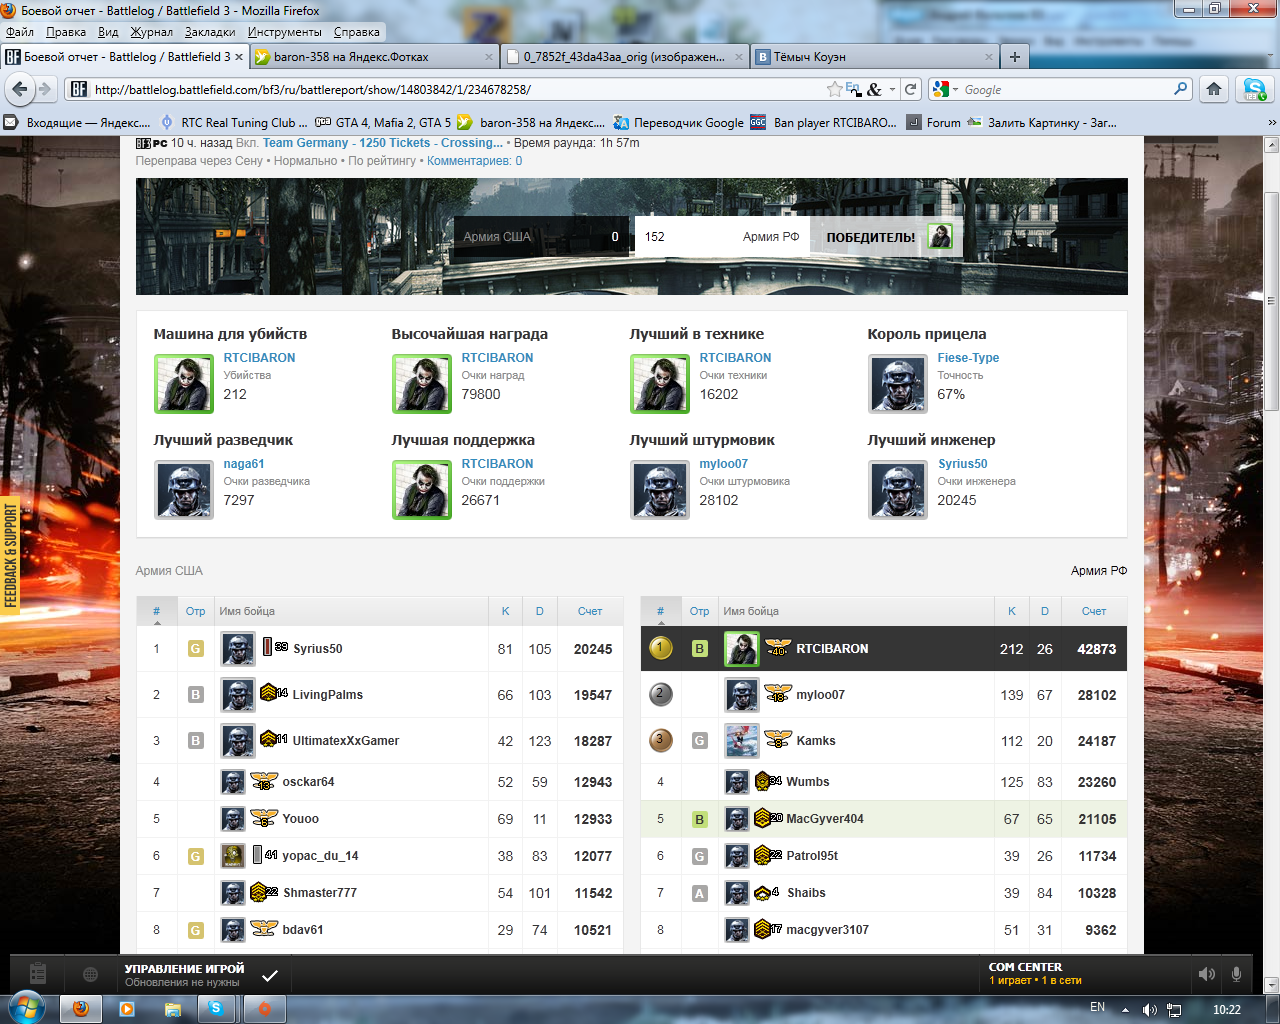
Task: Open the Журнал menu
Action: pyautogui.click(x=152, y=32)
